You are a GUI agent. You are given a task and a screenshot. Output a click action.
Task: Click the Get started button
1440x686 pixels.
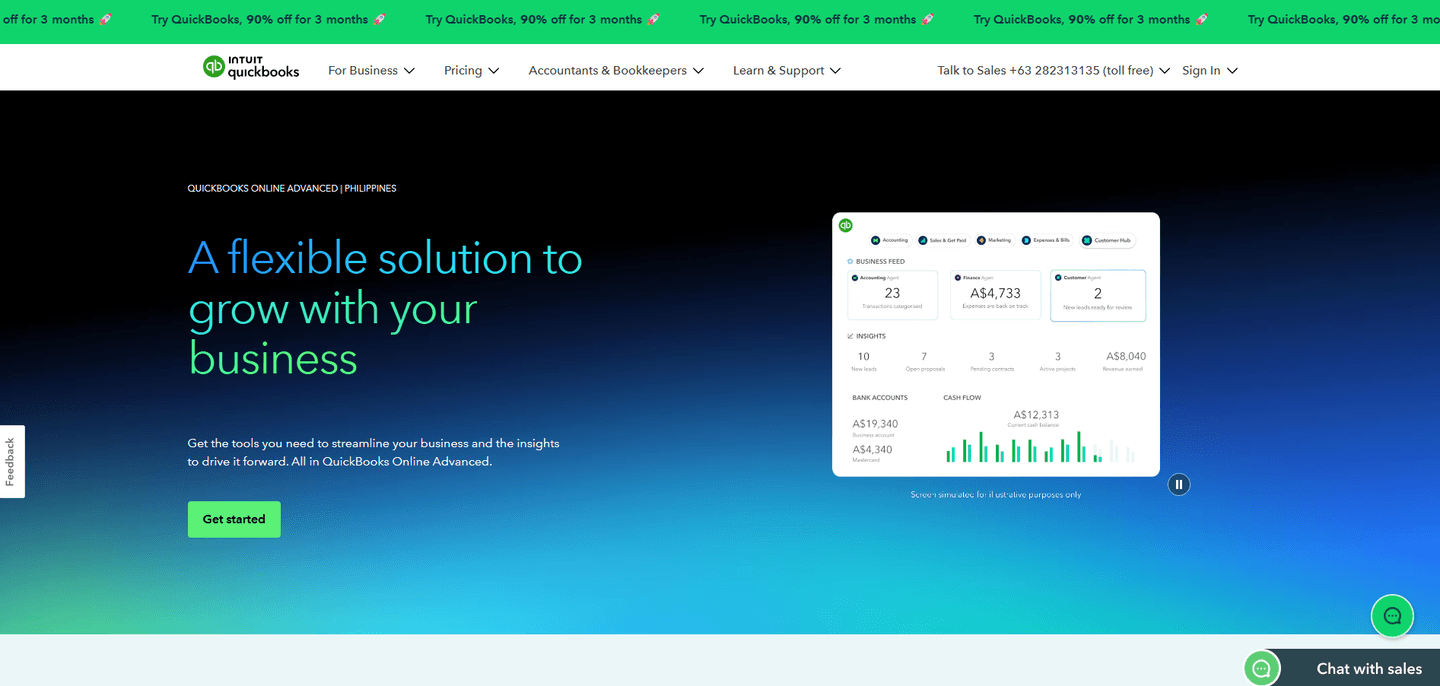234,520
